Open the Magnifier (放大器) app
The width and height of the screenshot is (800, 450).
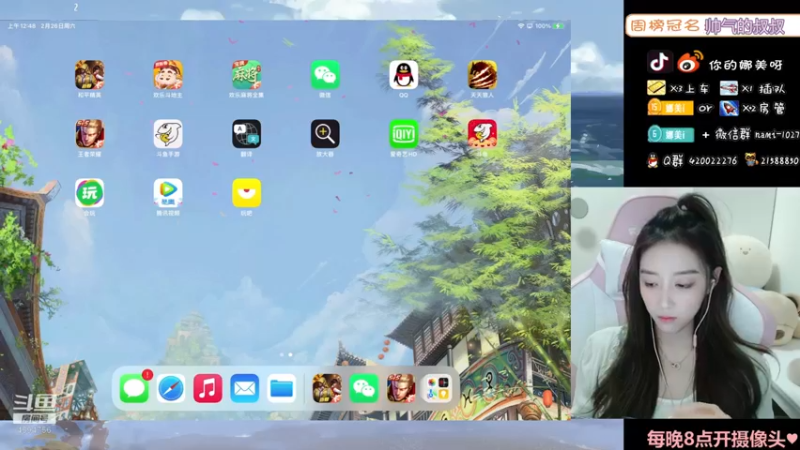point(325,134)
